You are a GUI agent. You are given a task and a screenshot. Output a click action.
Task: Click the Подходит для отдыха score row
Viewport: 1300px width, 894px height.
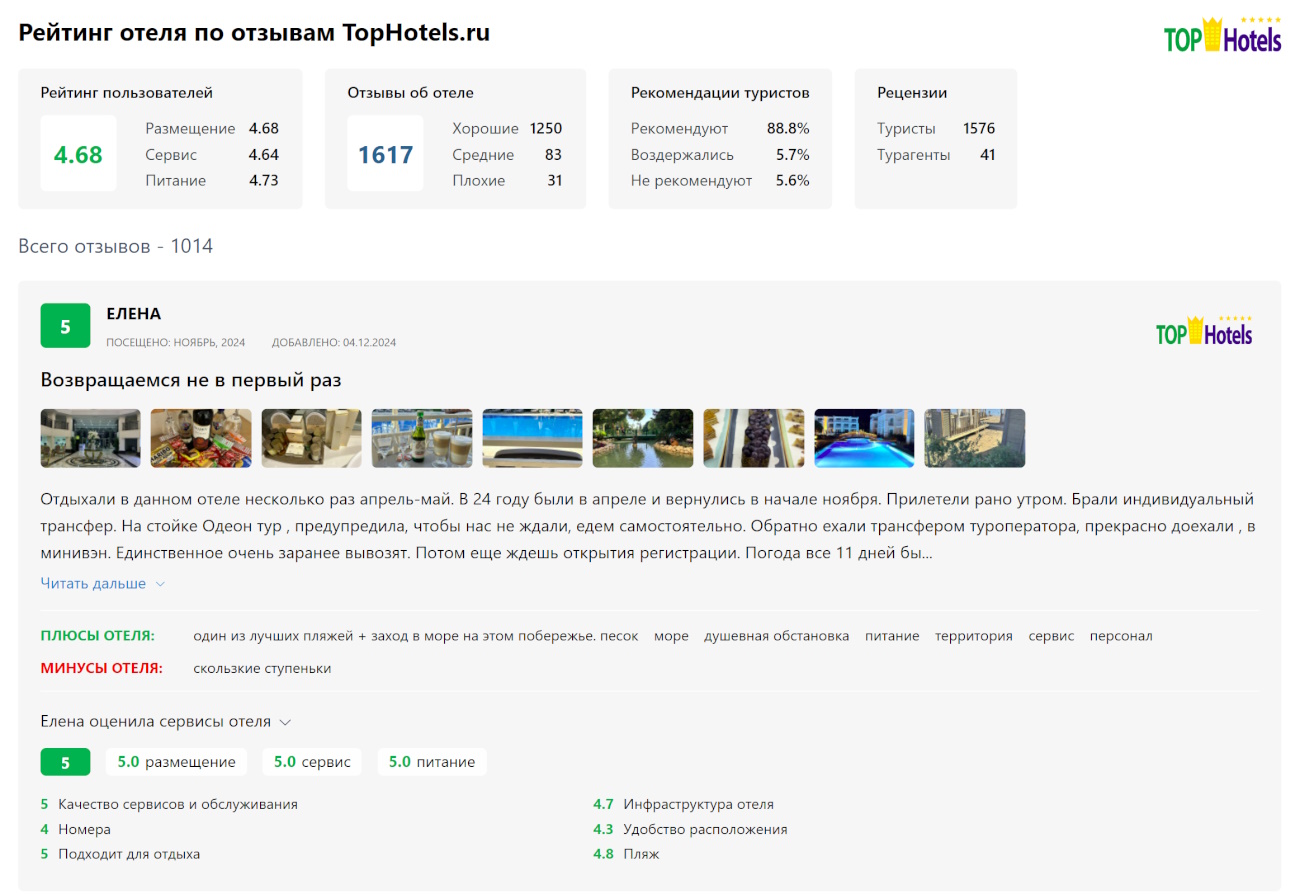121,854
